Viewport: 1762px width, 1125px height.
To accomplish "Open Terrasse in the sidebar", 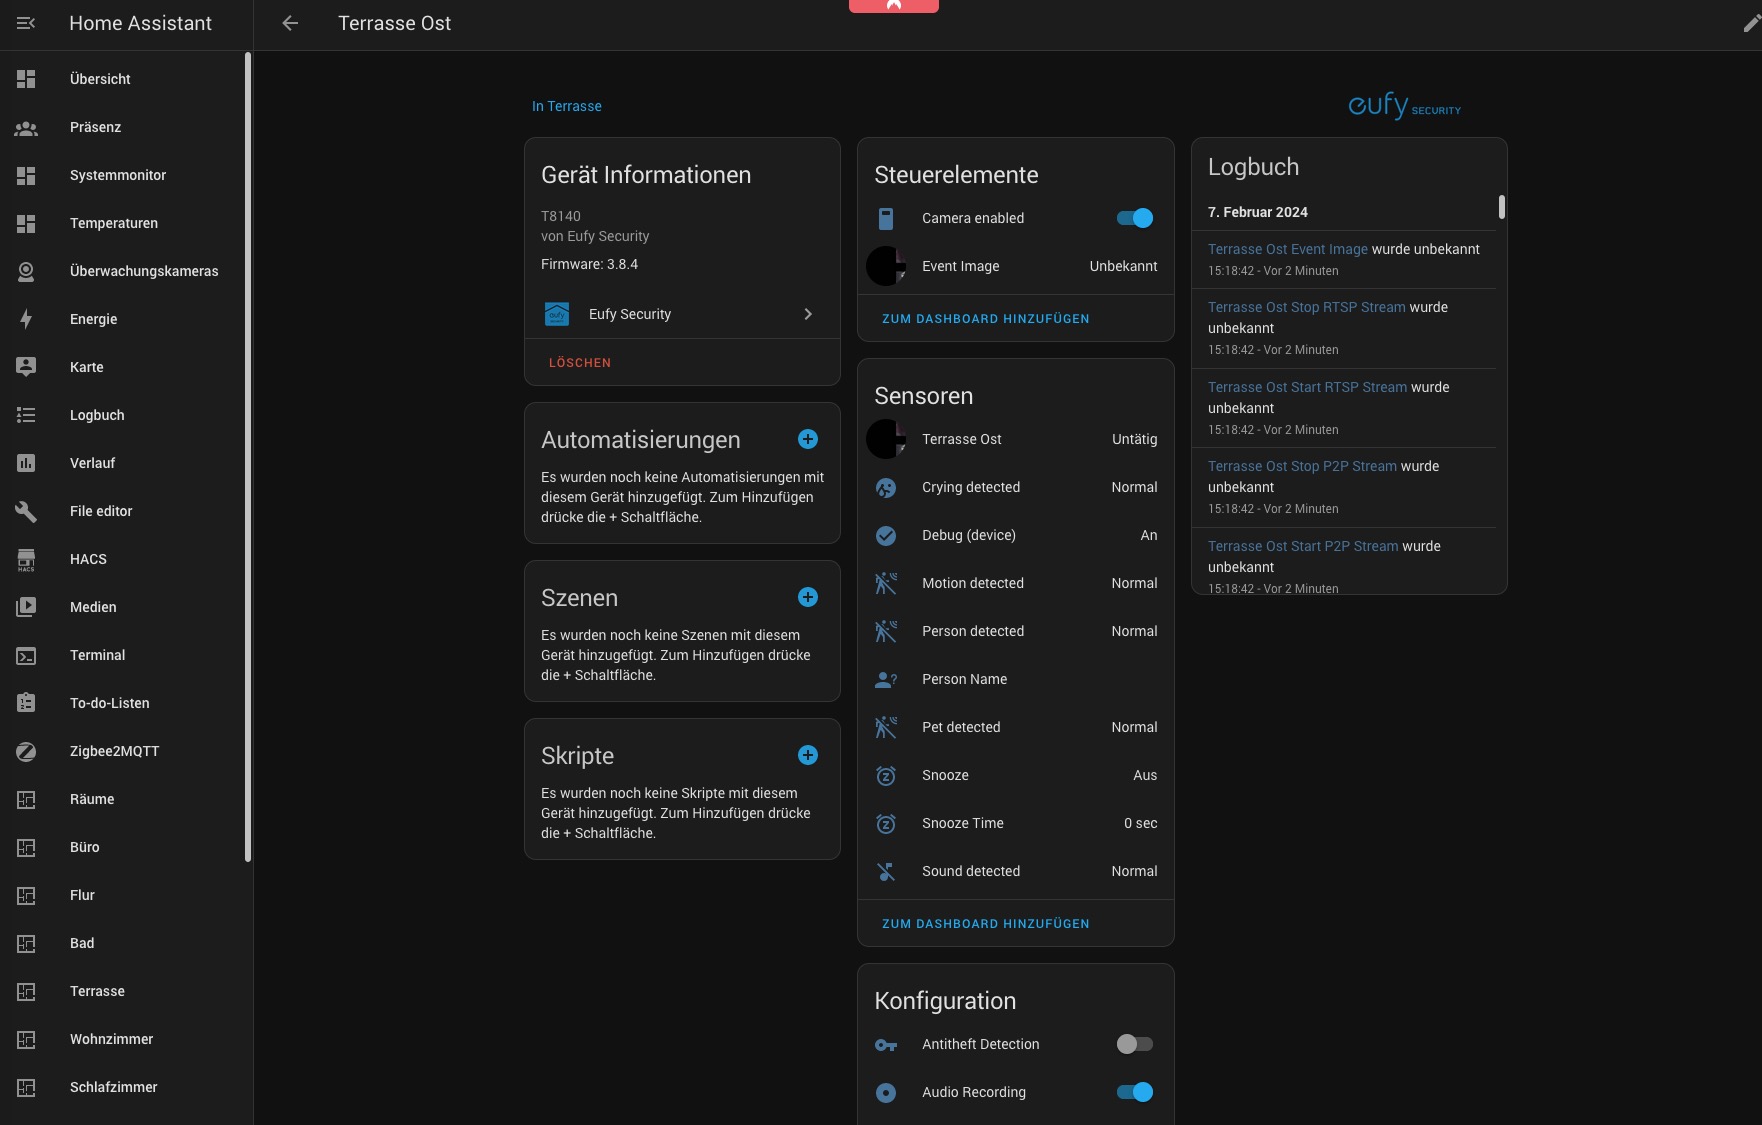I will [126, 991].
